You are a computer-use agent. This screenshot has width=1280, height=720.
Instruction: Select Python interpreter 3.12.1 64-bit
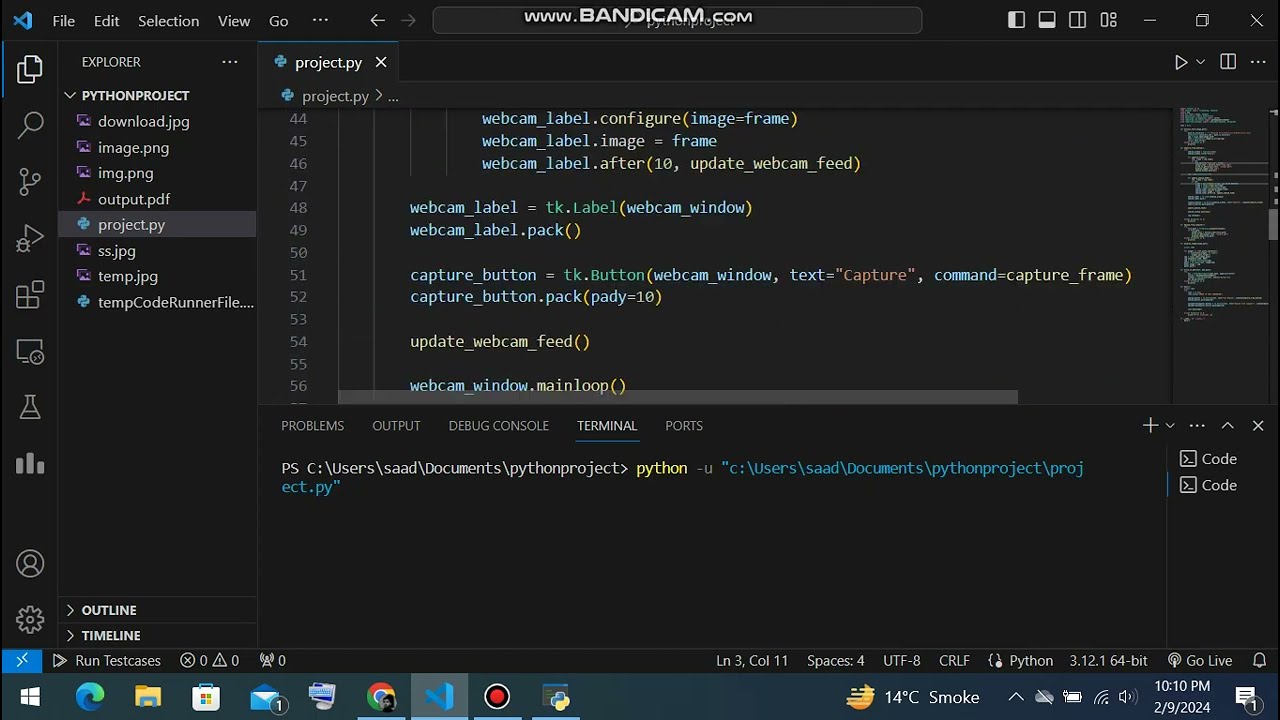[x=1108, y=660]
